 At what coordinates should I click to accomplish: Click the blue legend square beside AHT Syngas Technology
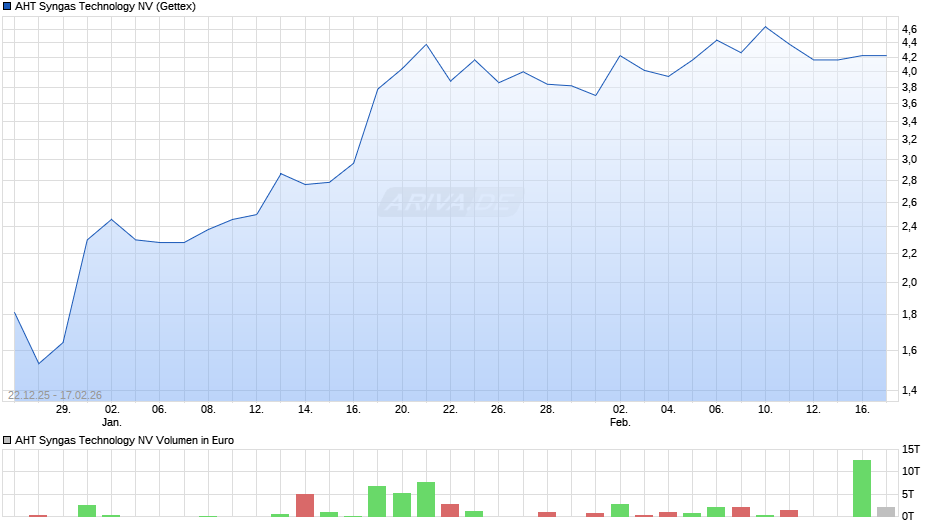pyautogui.click(x=7, y=7)
